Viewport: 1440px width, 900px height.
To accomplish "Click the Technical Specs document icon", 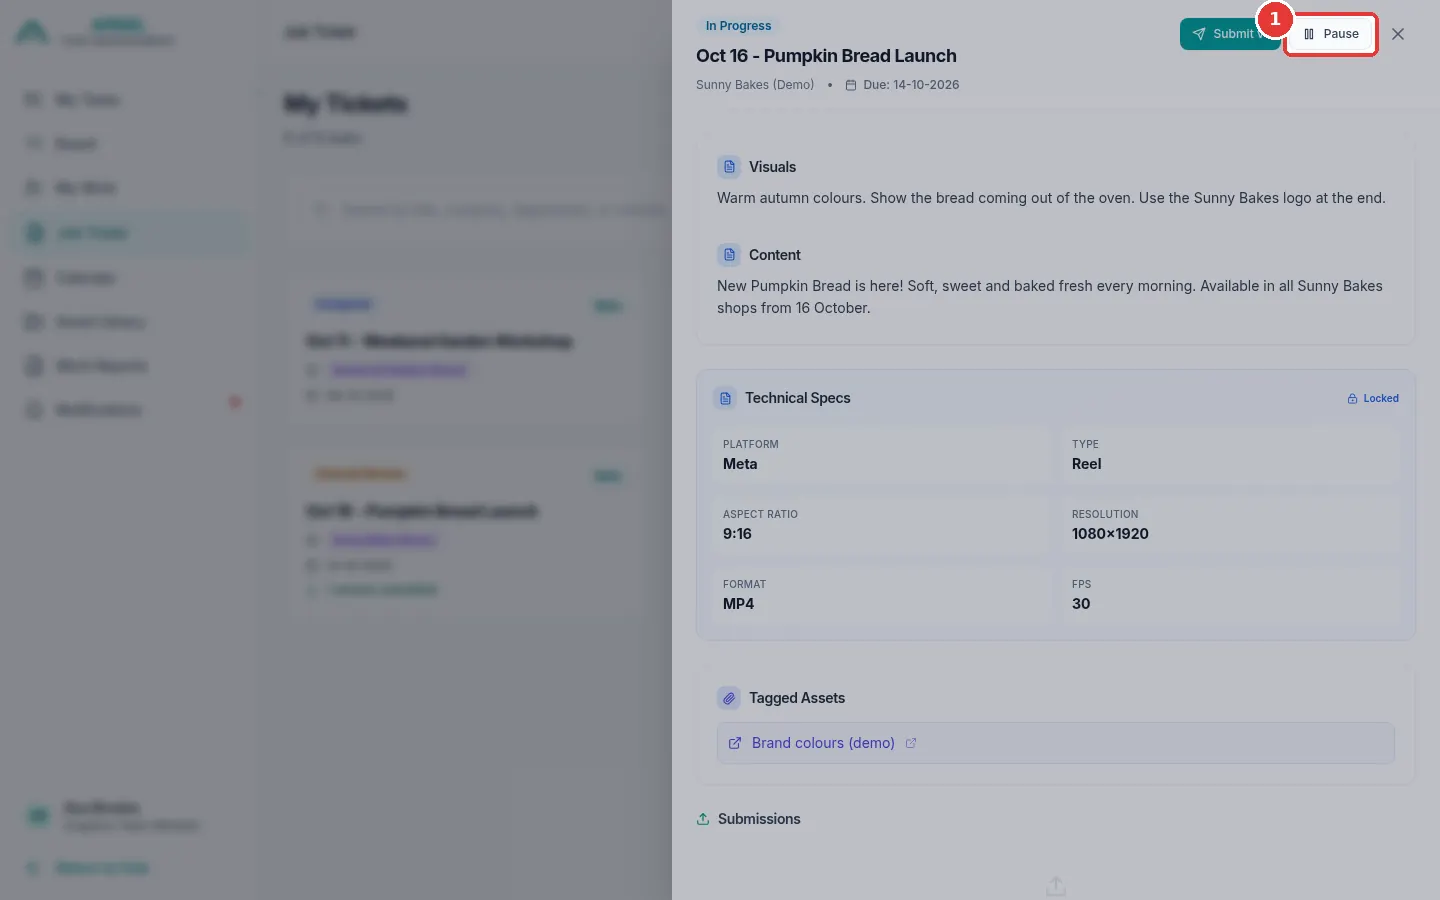I will pos(725,398).
